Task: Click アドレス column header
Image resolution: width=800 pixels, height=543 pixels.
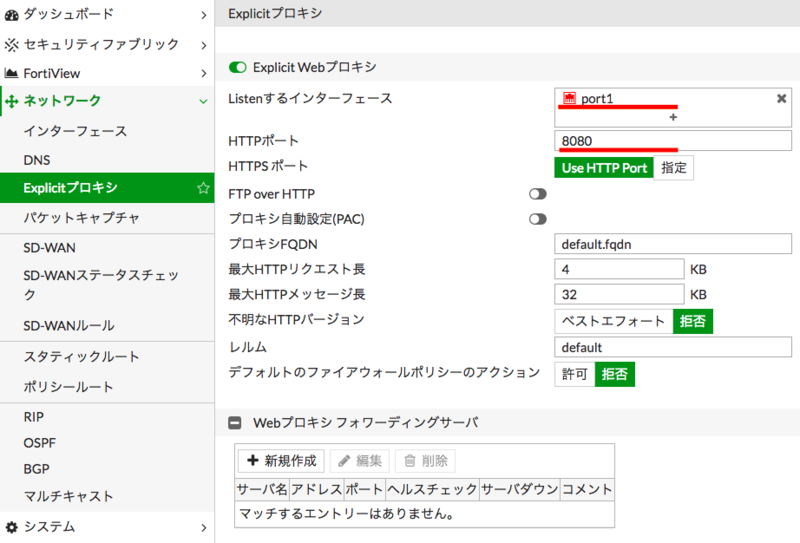Action: [x=316, y=489]
